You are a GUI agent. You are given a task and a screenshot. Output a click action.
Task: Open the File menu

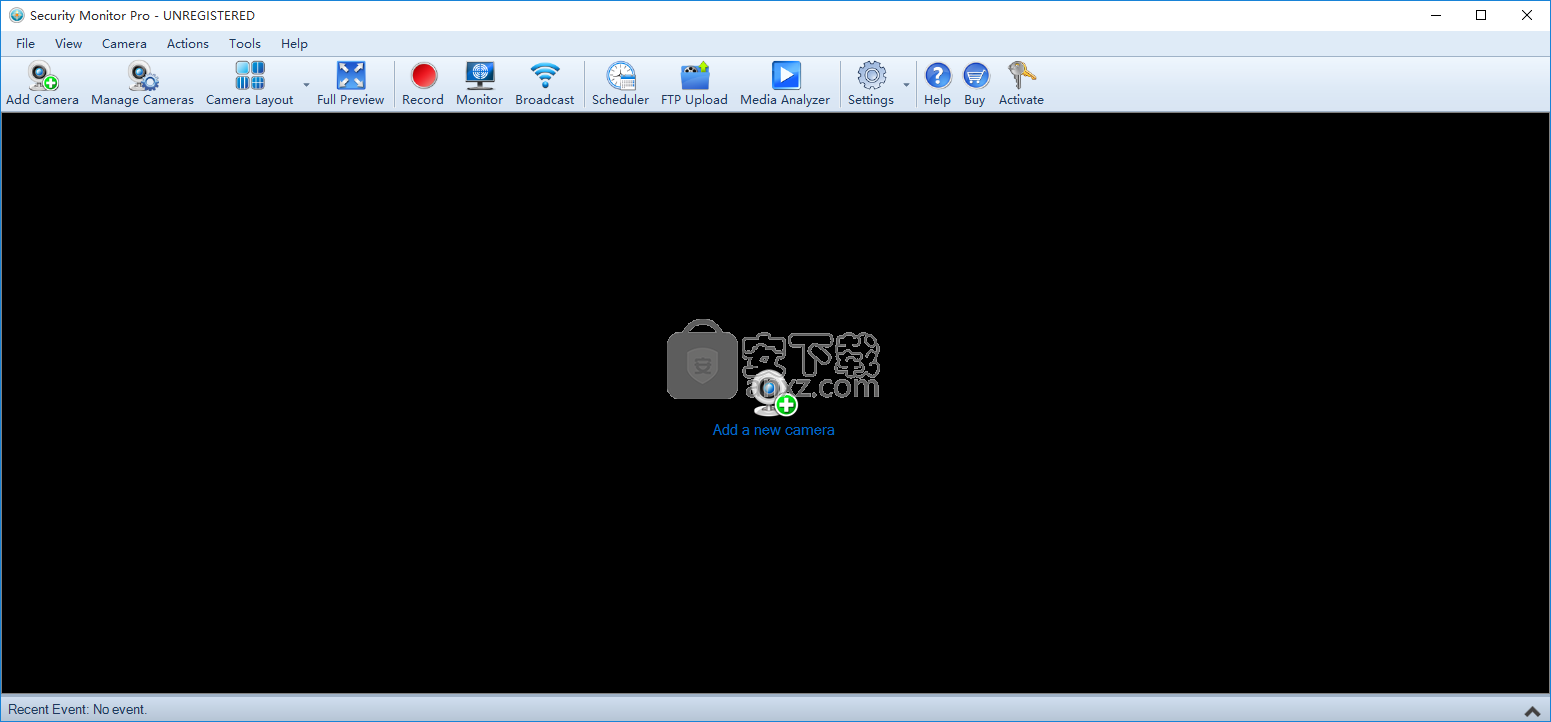tap(25, 44)
